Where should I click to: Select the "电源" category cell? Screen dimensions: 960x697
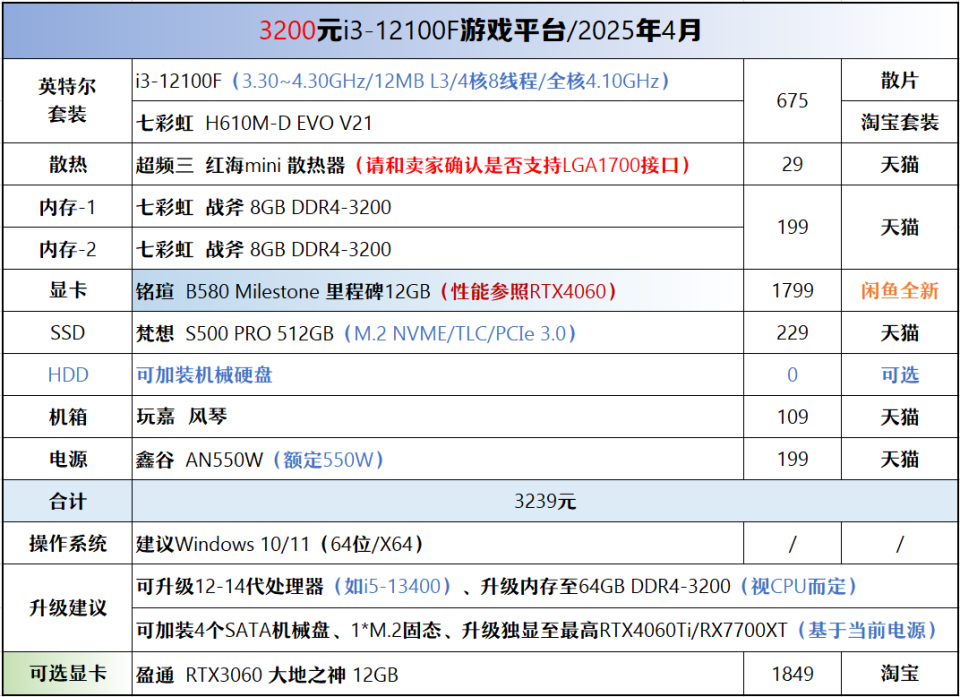coord(67,459)
